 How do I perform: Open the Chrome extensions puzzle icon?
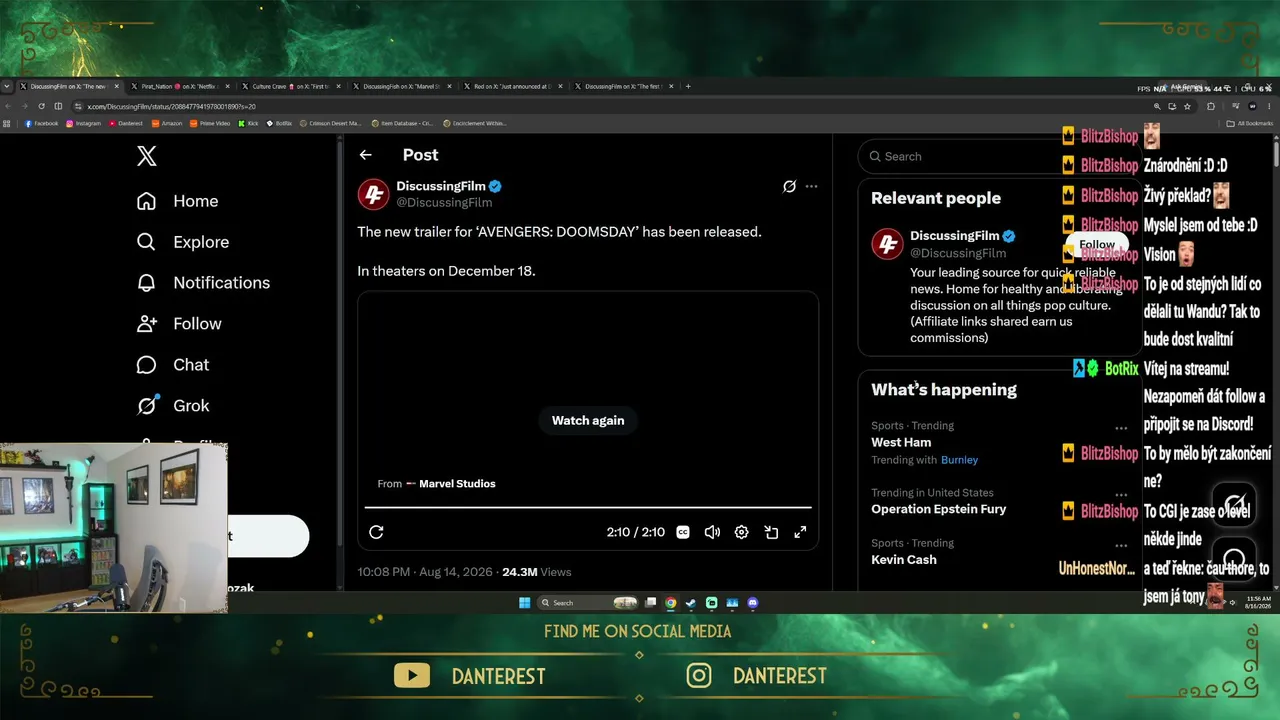(x=1210, y=106)
